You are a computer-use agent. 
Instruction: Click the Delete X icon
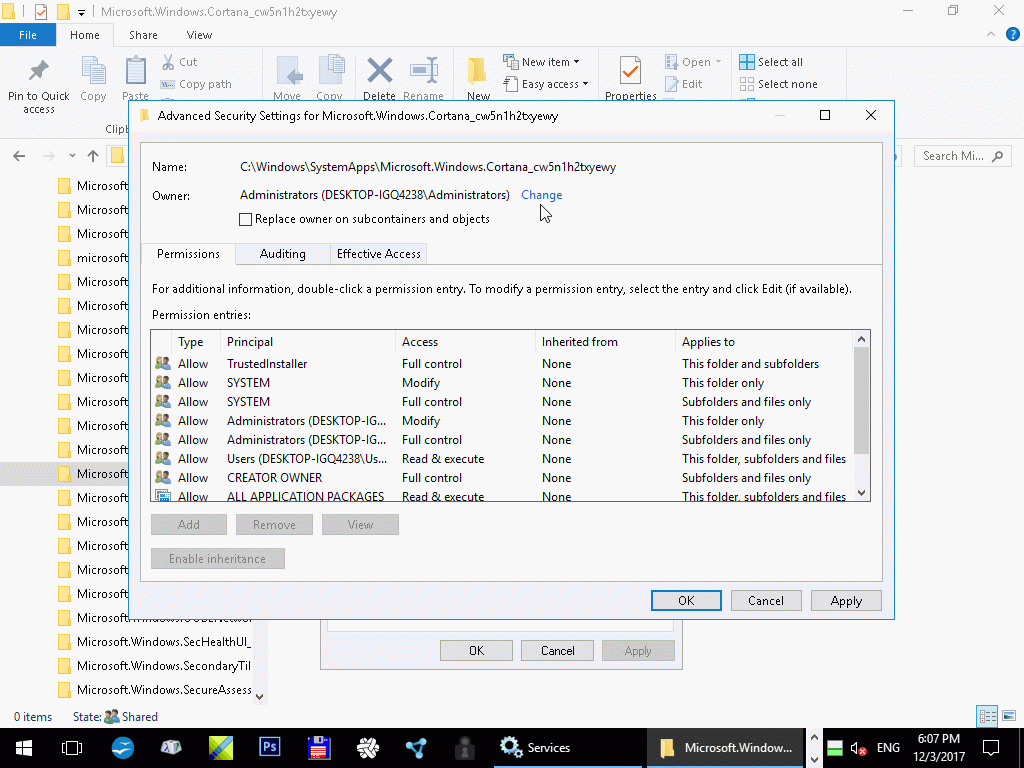coord(379,71)
